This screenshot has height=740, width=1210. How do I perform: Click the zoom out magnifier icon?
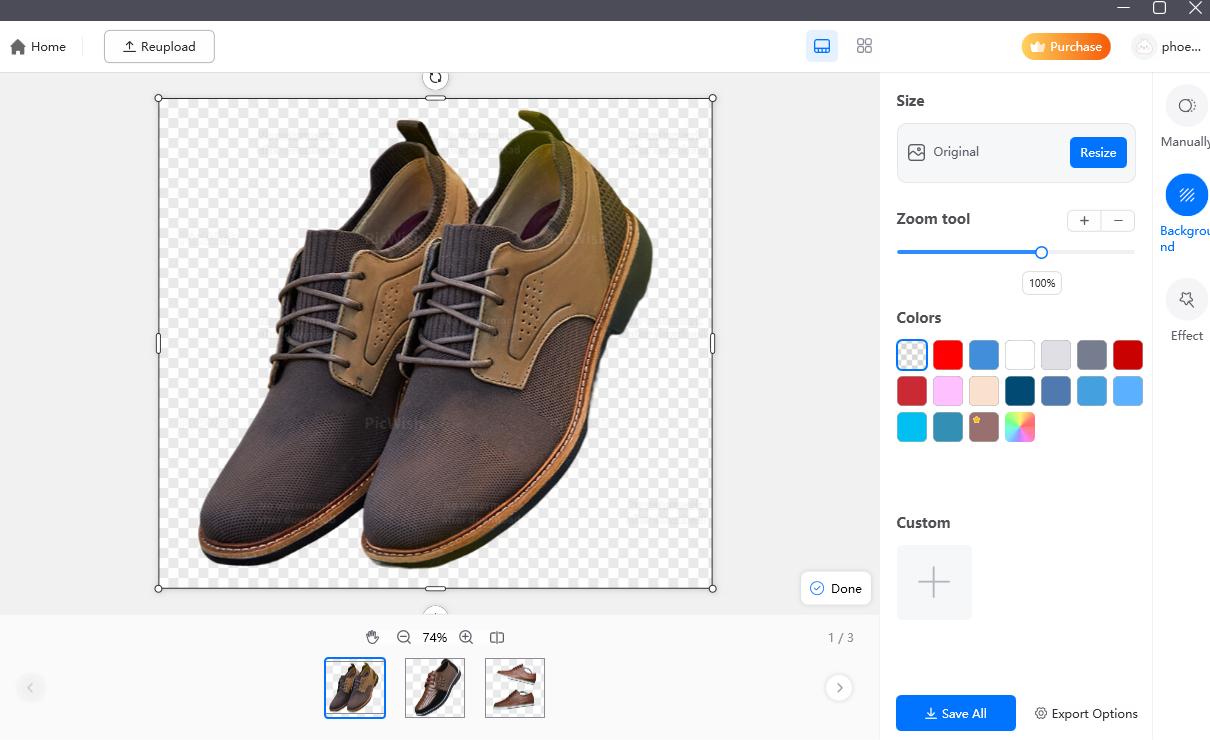pyautogui.click(x=404, y=637)
